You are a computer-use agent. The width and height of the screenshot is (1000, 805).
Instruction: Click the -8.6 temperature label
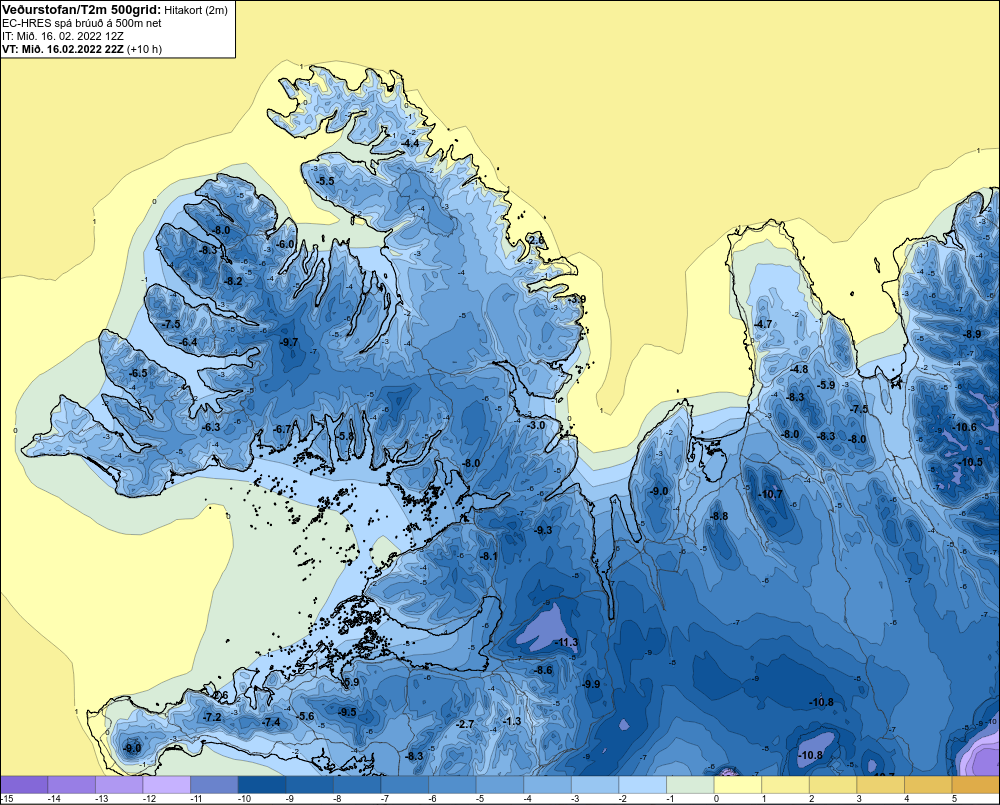pos(543,670)
